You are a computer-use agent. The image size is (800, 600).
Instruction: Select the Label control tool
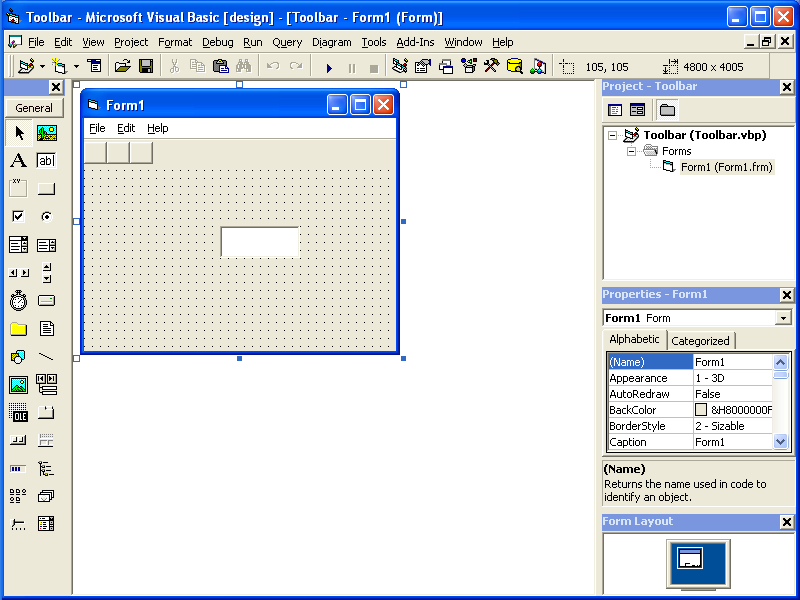(x=19, y=161)
